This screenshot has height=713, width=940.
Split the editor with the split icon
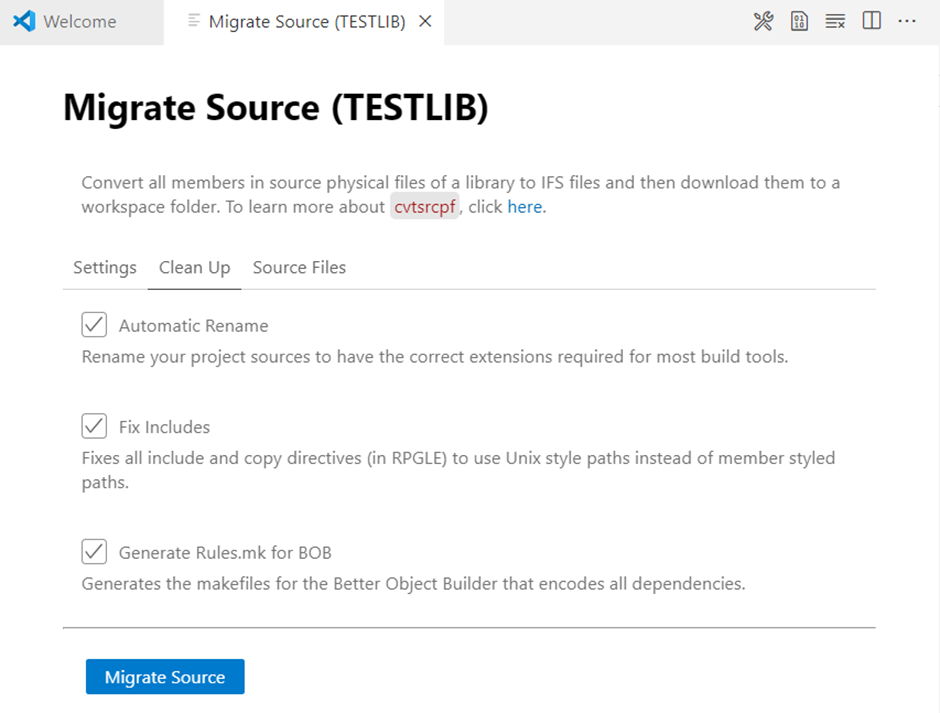pos(872,22)
